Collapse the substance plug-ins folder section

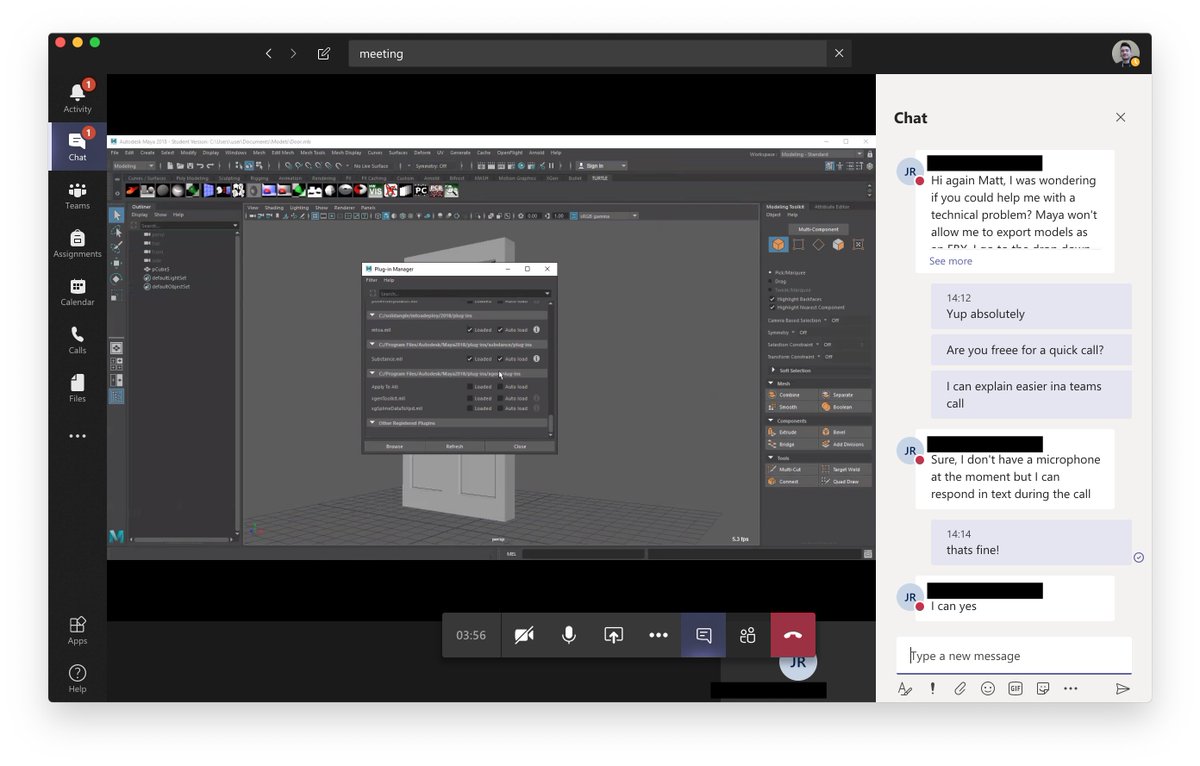click(372, 344)
